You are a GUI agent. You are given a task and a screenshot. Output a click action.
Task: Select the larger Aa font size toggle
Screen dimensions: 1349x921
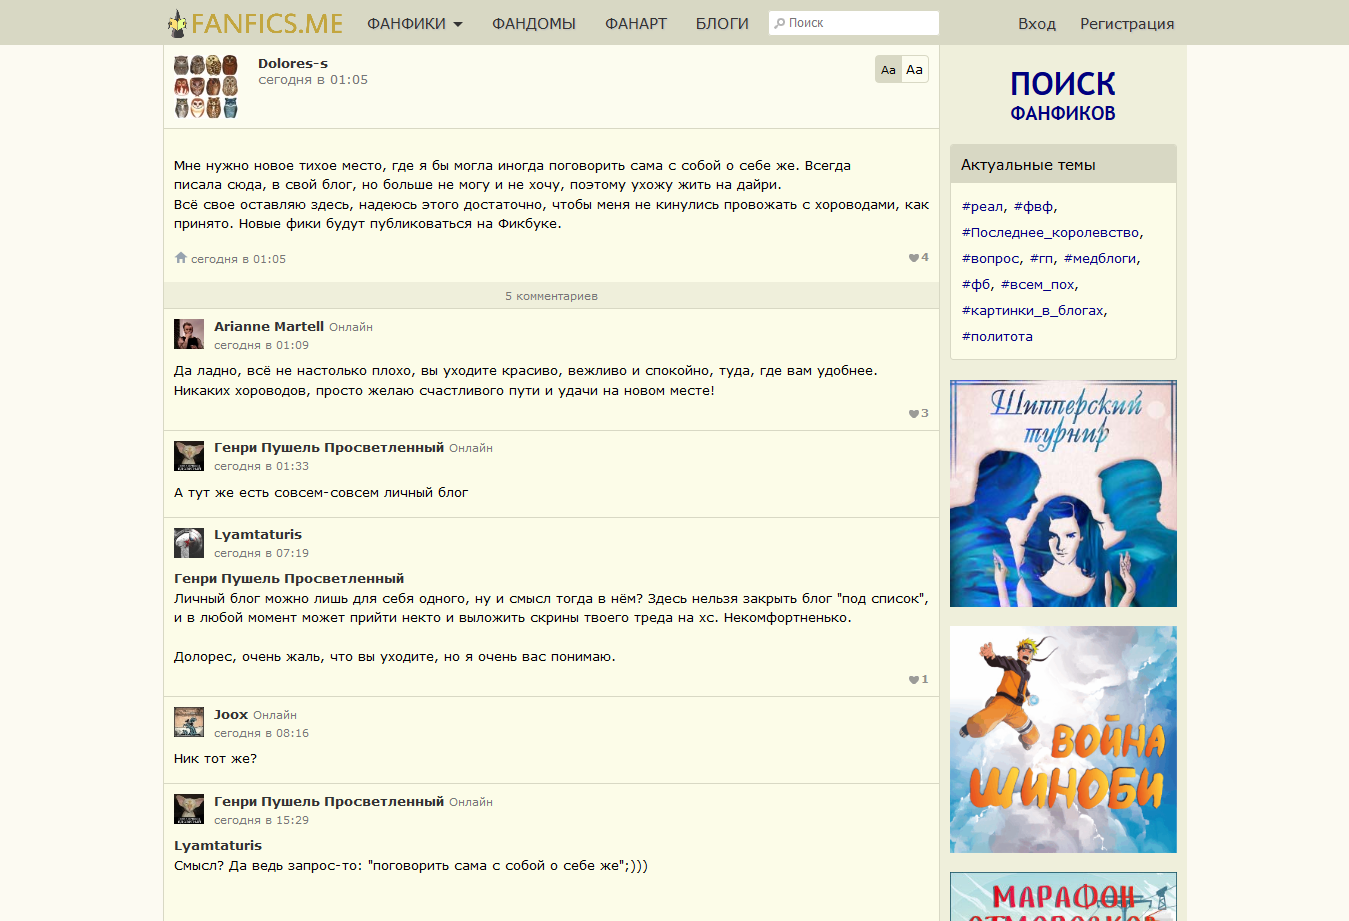915,69
